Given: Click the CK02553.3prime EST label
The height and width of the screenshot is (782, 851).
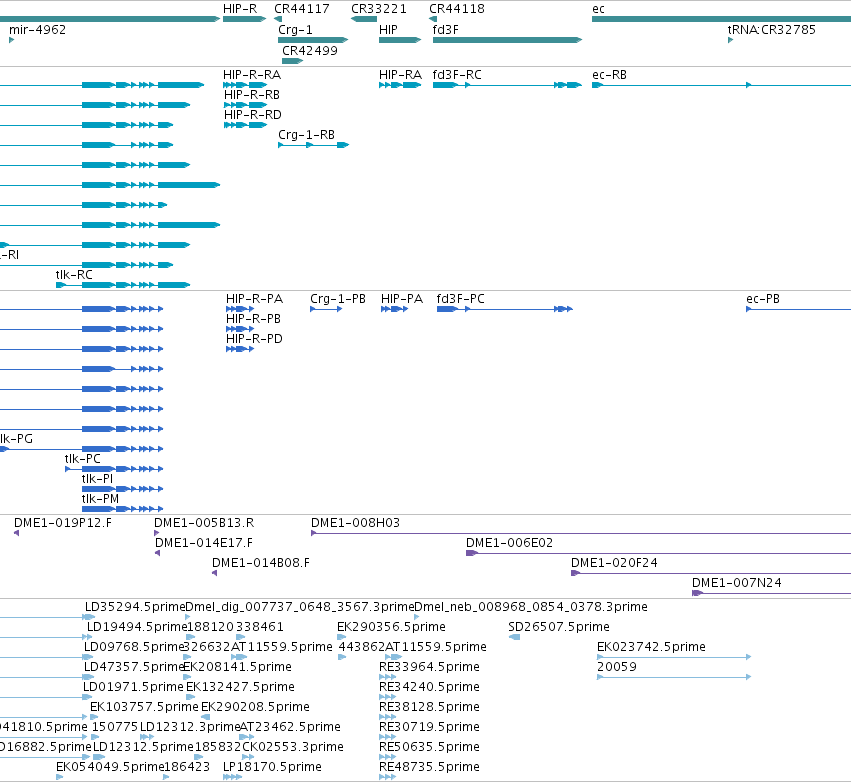Looking at the screenshot, I should pos(293,747).
